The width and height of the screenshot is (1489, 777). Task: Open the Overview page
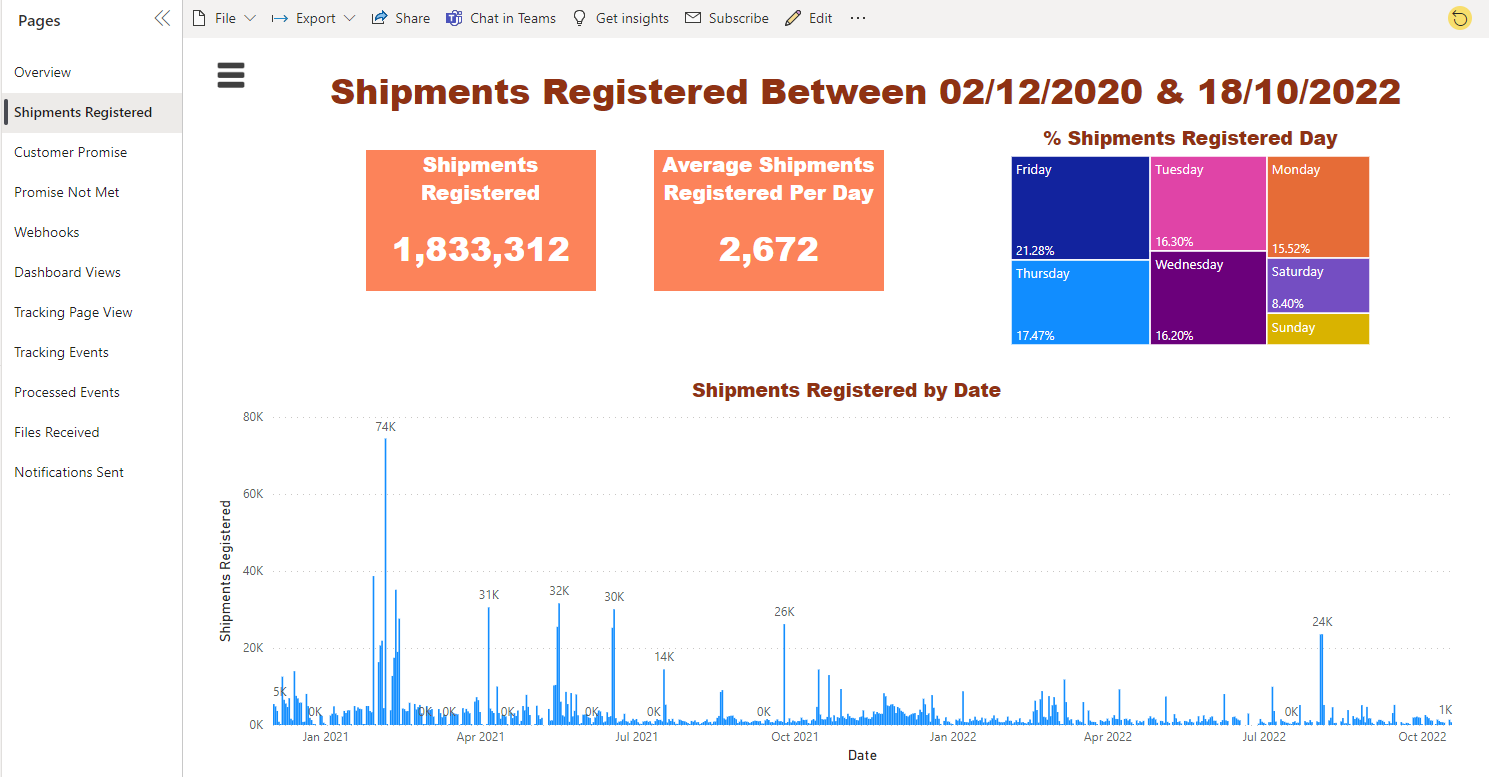[x=91, y=72]
